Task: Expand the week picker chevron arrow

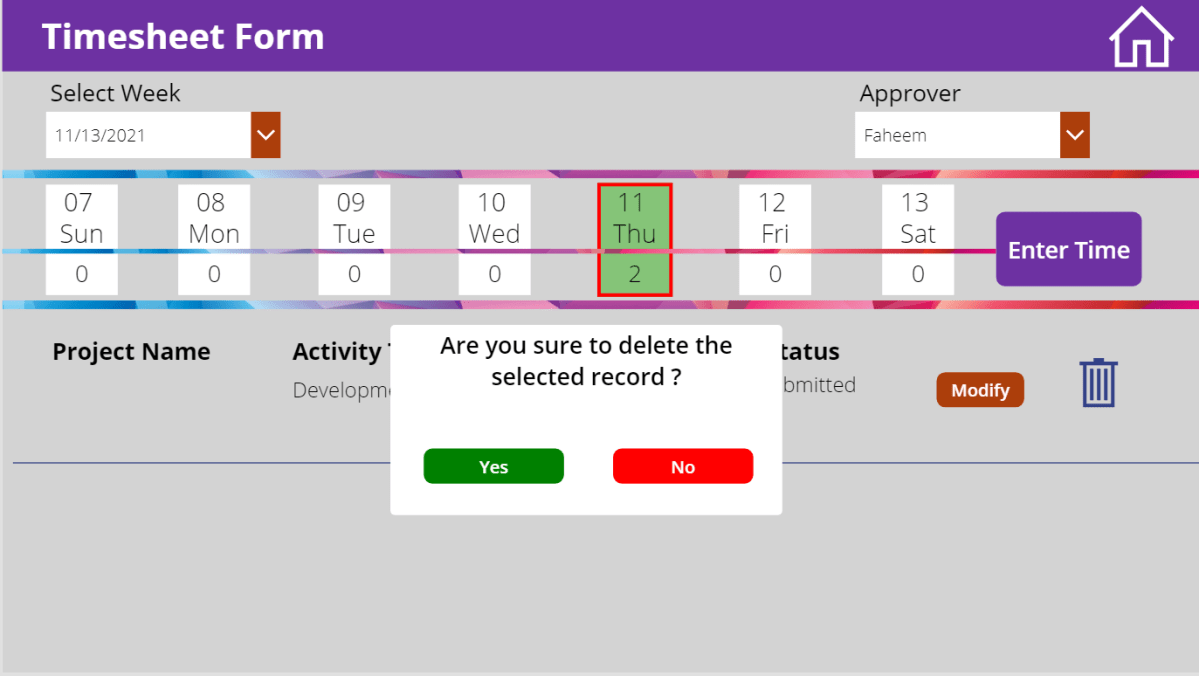Action: tap(265, 134)
